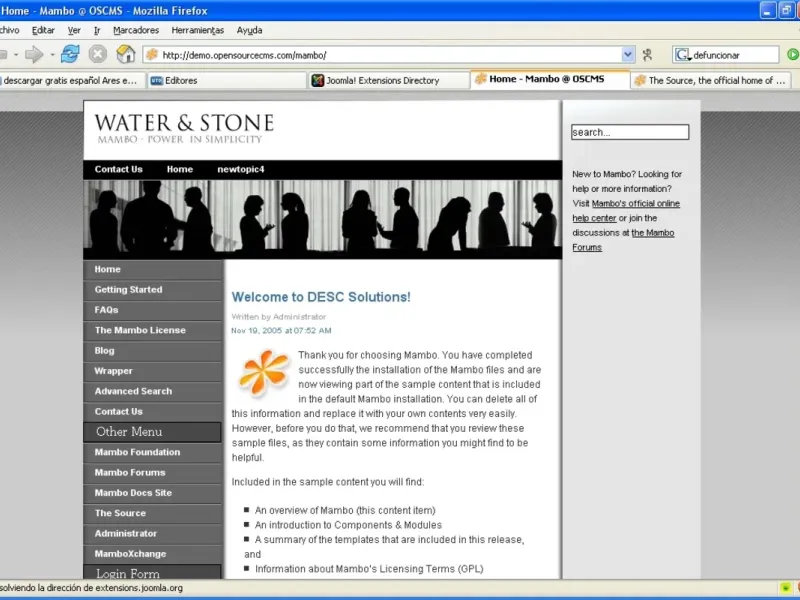Click the Water & Stone site logo
800x600 pixels.
pos(184,129)
